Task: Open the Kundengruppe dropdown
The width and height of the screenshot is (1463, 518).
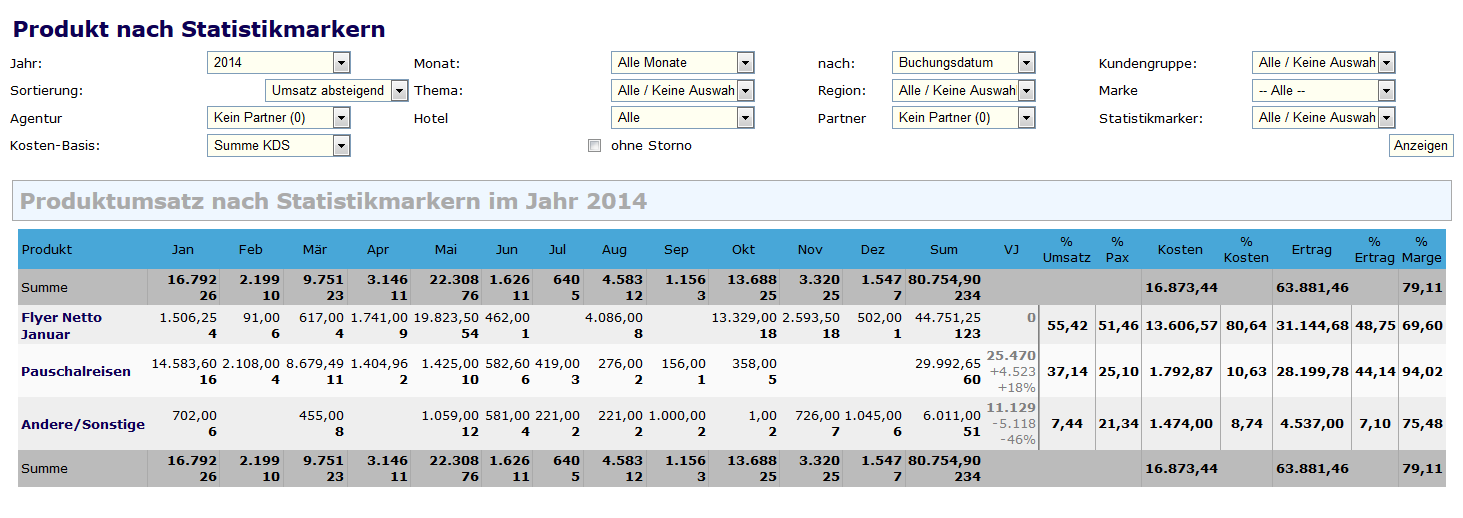Action: 1323,63
